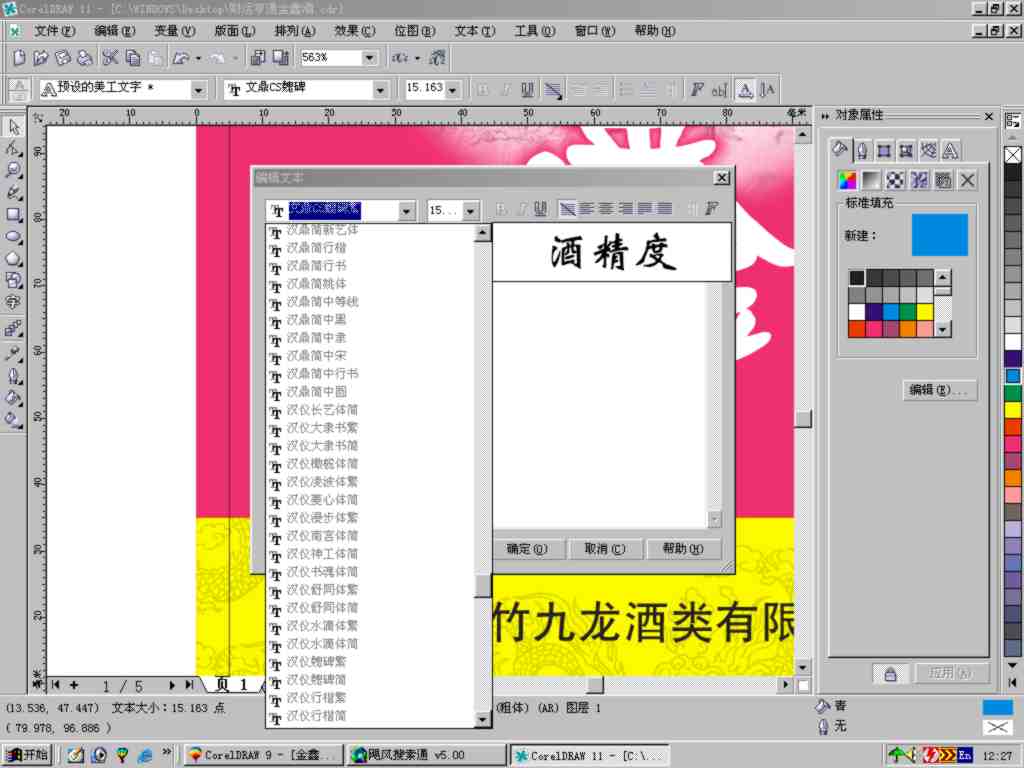Screen dimensions: 1024x768
Task: Open the zoom level 563% dropdown
Action: click(370, 58)
